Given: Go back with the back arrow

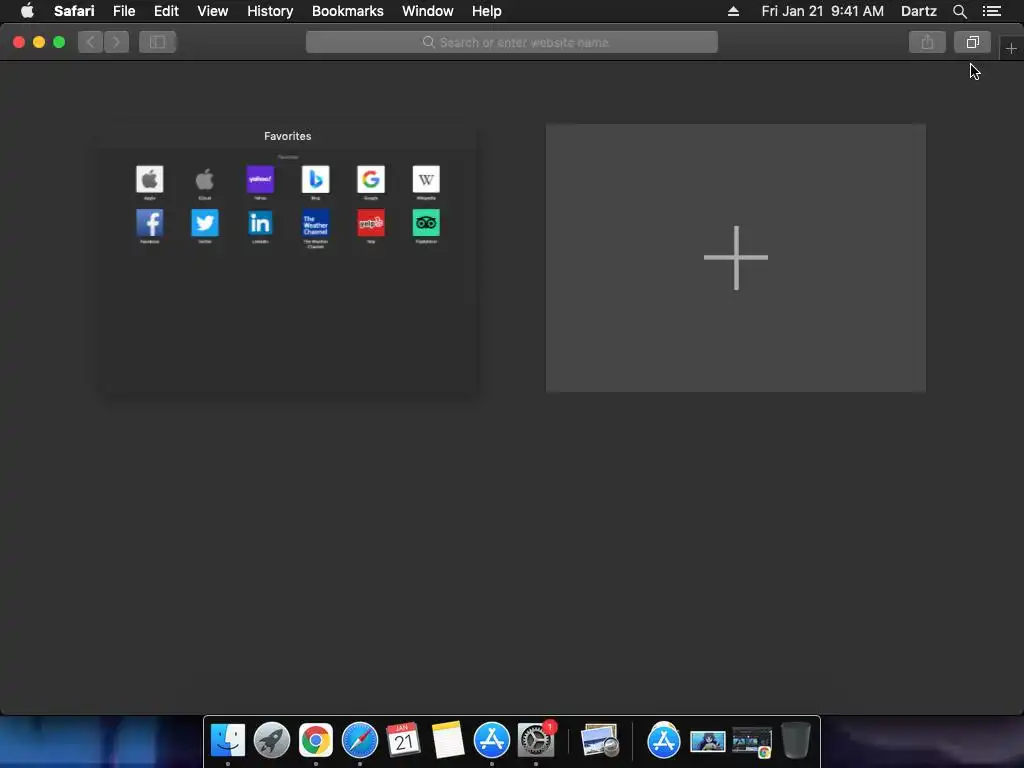Looking at the screenshot, I should point(91,42).
